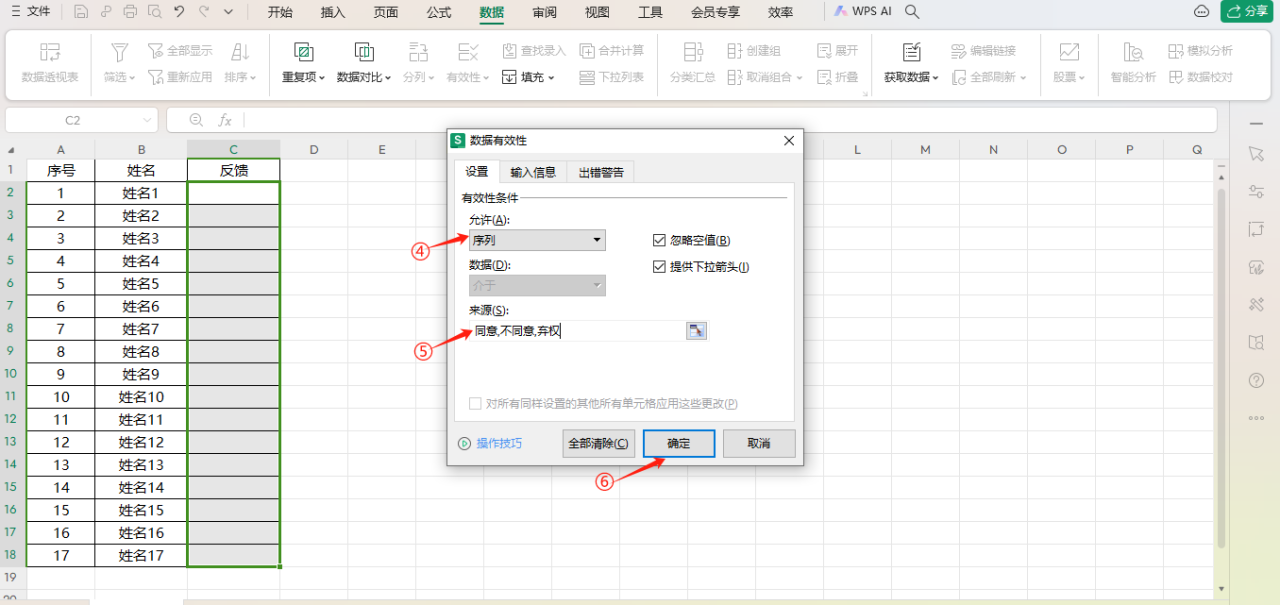Redo the last undone action

[x=204, y=12]
